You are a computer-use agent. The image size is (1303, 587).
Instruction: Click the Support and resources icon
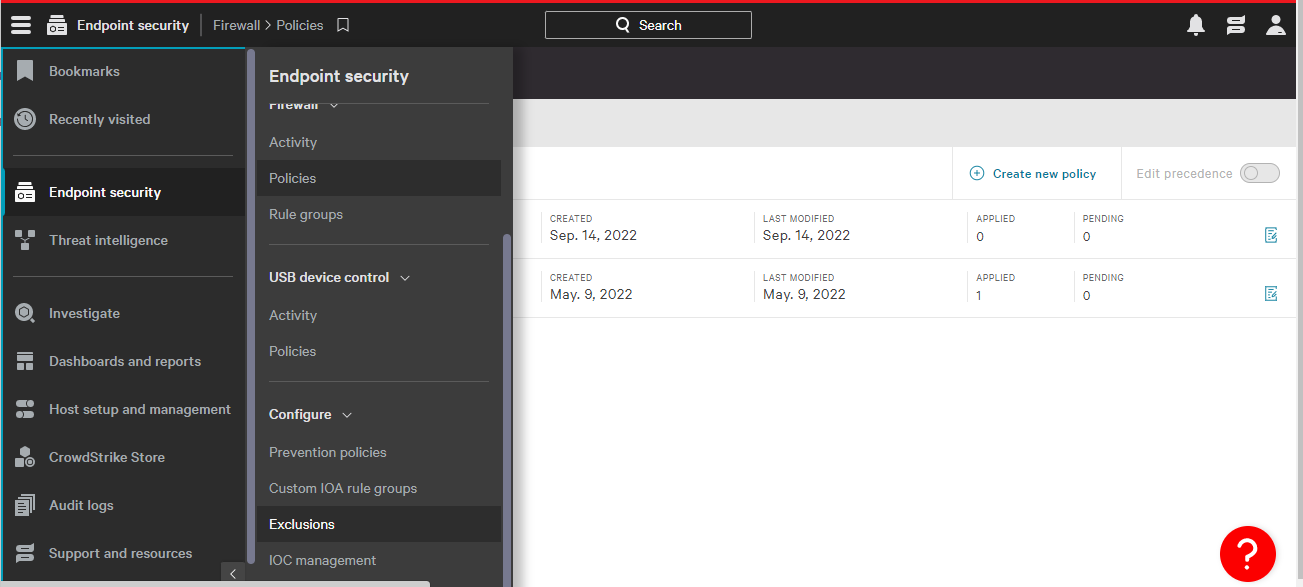click(x=25, y=553)
